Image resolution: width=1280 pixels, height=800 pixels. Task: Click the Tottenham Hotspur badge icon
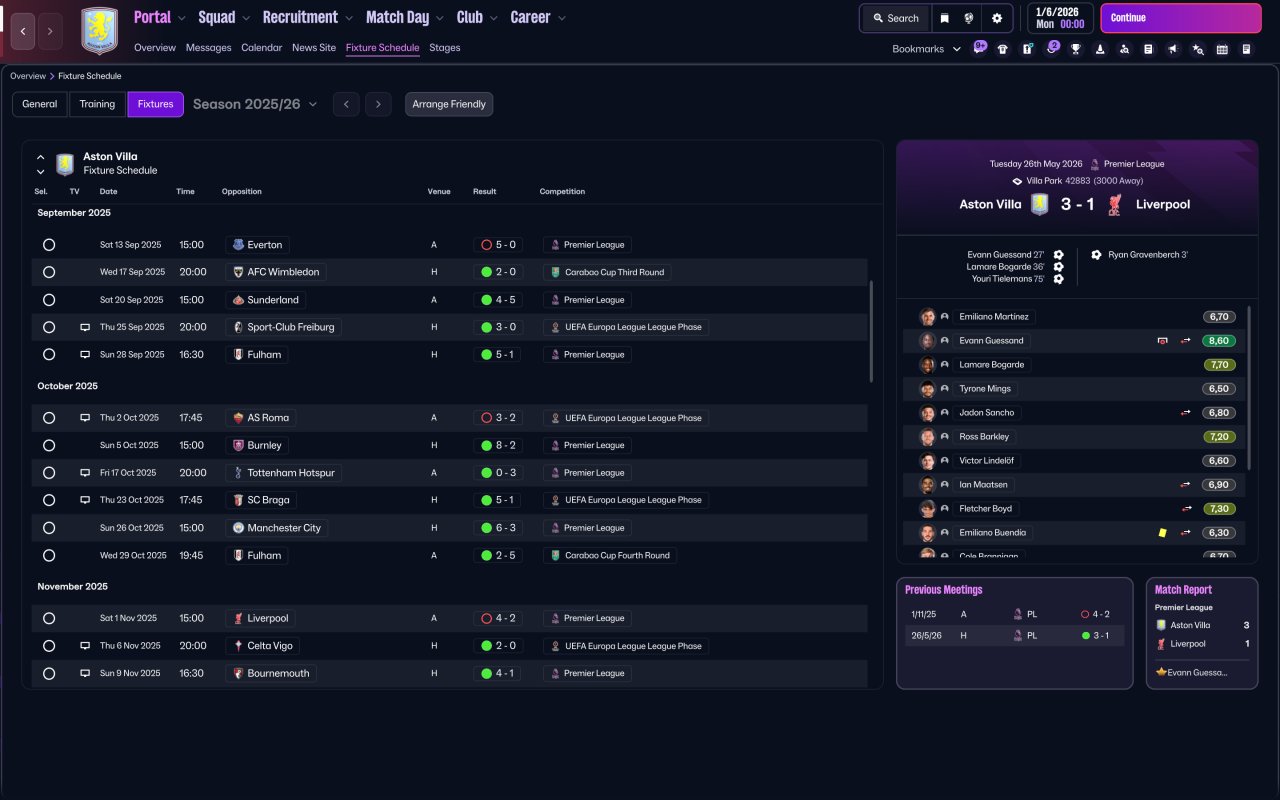[238, 473]
